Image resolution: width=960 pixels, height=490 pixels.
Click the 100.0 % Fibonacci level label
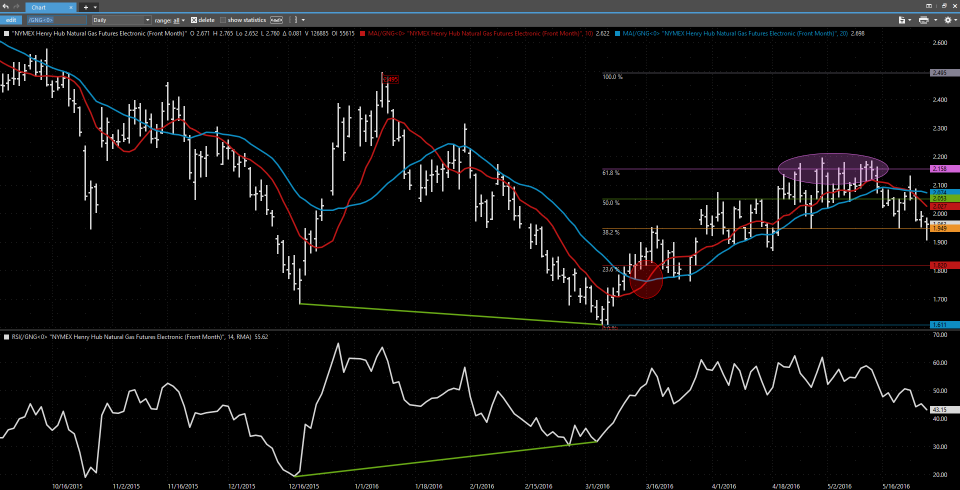click(x=612, y=77)
